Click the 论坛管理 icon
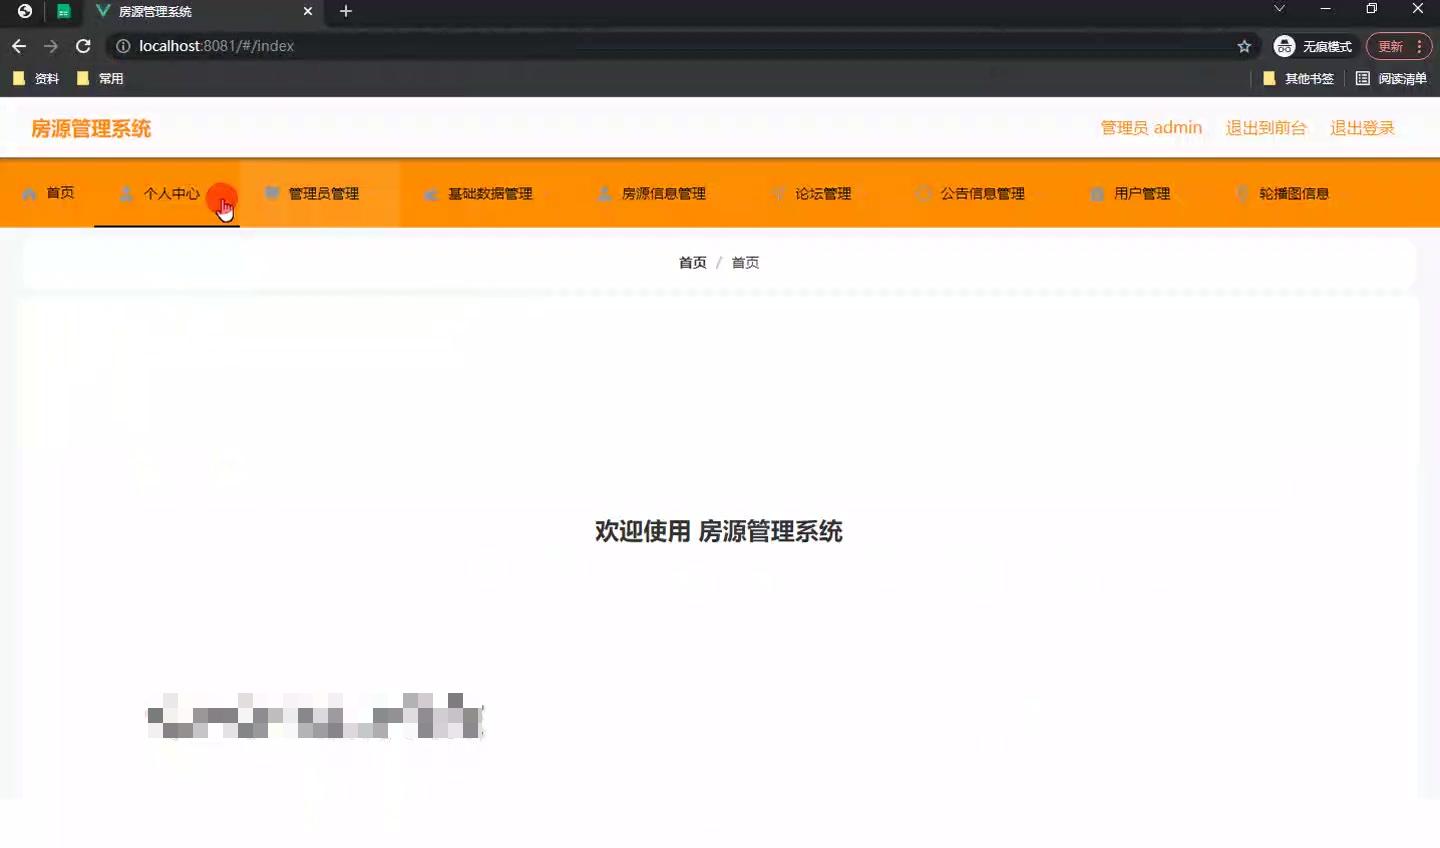 (779, 193)
